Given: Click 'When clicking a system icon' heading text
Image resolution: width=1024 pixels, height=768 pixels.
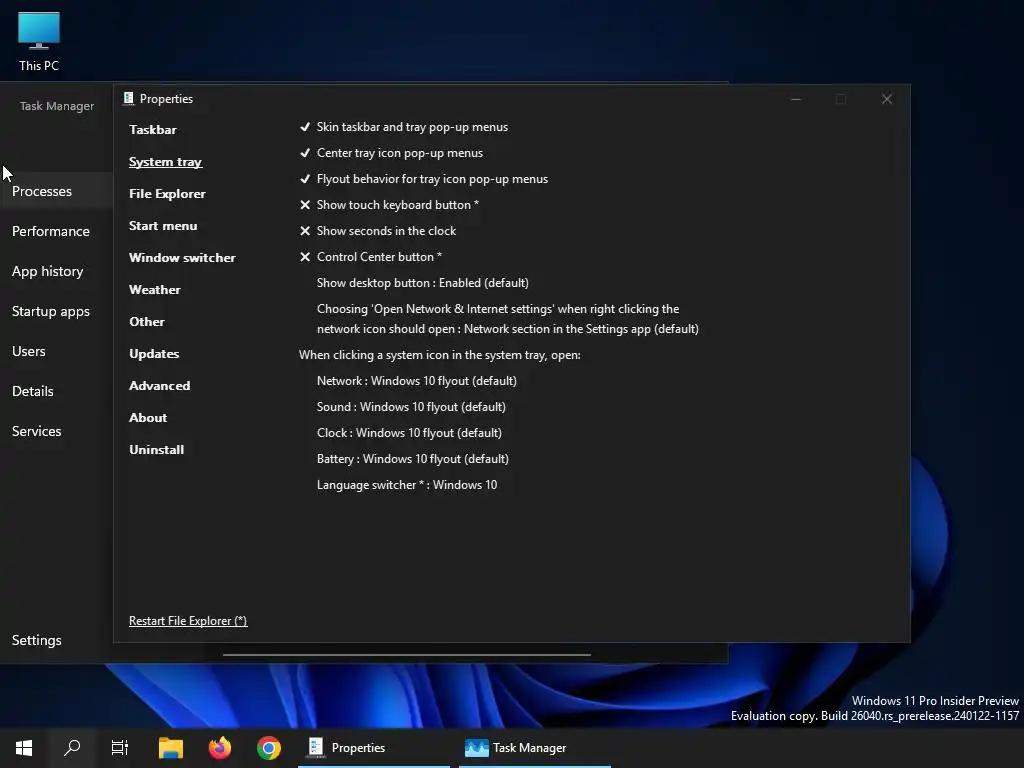Looking at the screenshot, I should tap(440, 355).
